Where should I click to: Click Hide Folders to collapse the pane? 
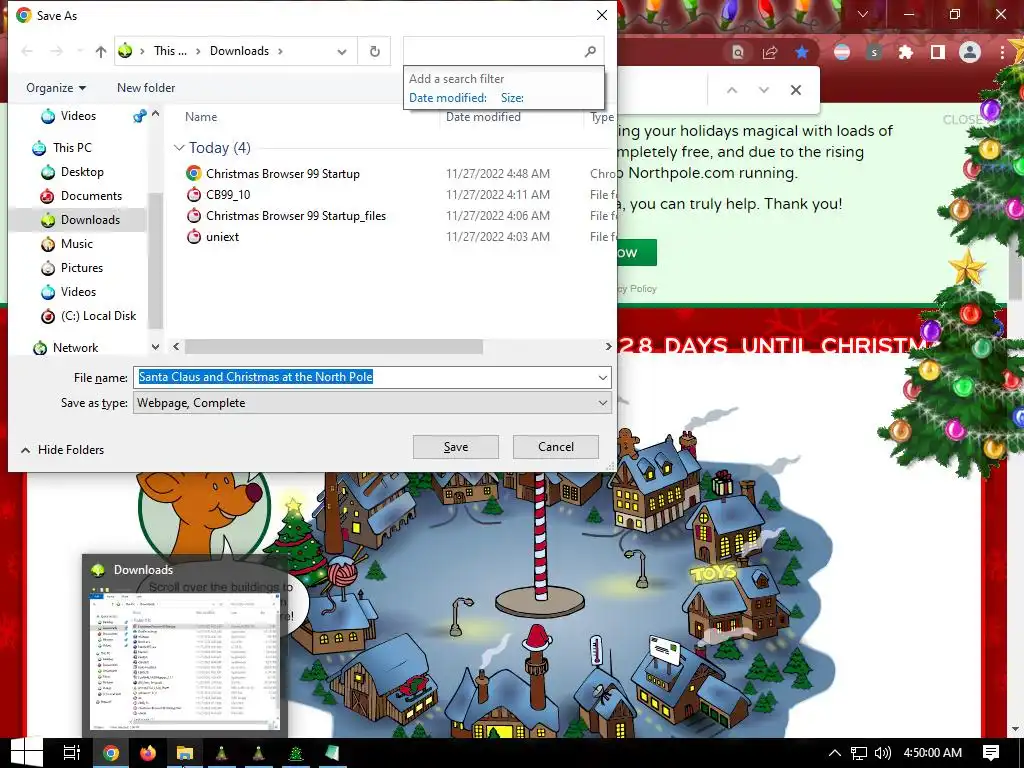[x=63, y=449]
